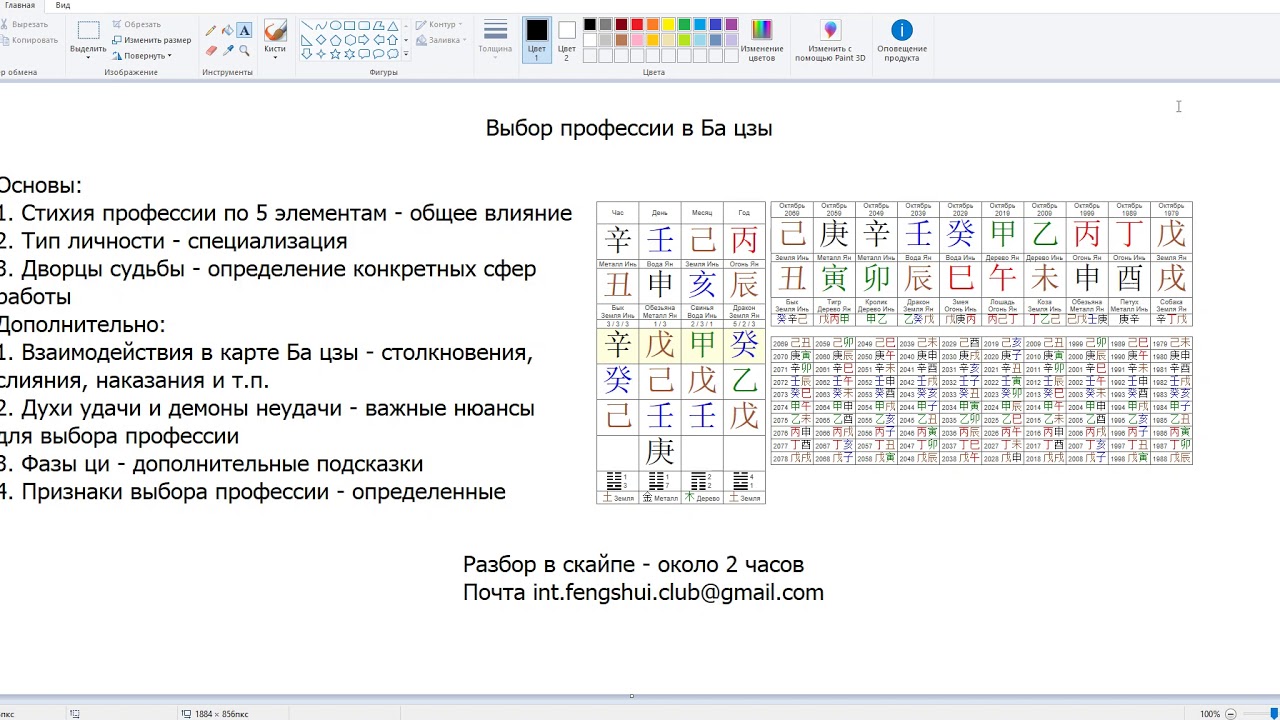1280x720 pixels.
Task: Select the straight Line shape
Action: 306,26
